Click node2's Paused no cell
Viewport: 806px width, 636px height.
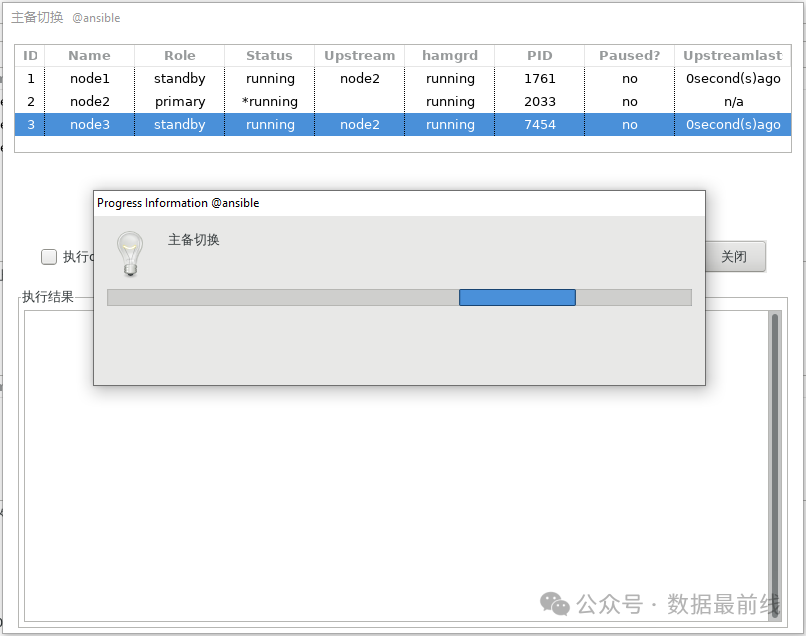click(629, 101)
